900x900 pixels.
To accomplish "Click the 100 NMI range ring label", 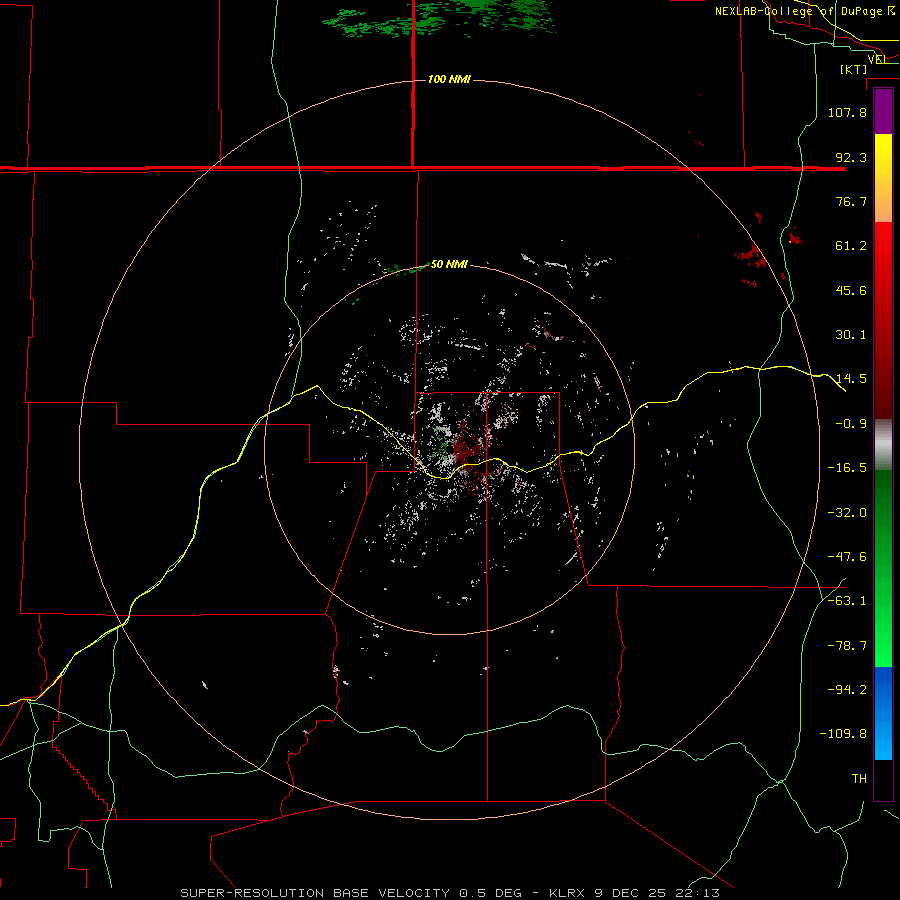I will click(x=449, y=79).
